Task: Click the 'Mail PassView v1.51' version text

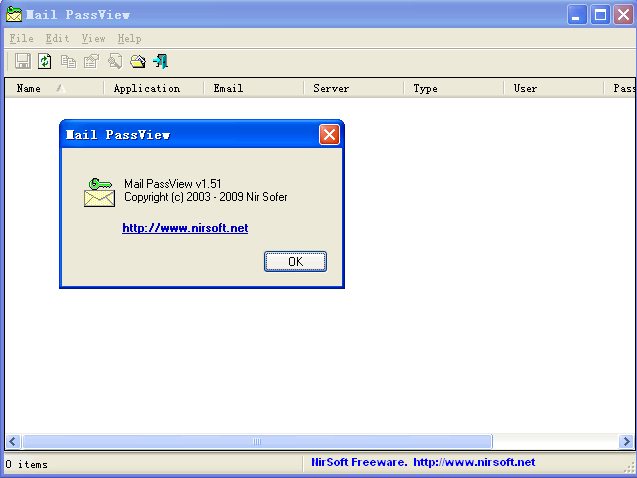Action: pyautogui.click(x=173, y=184)
